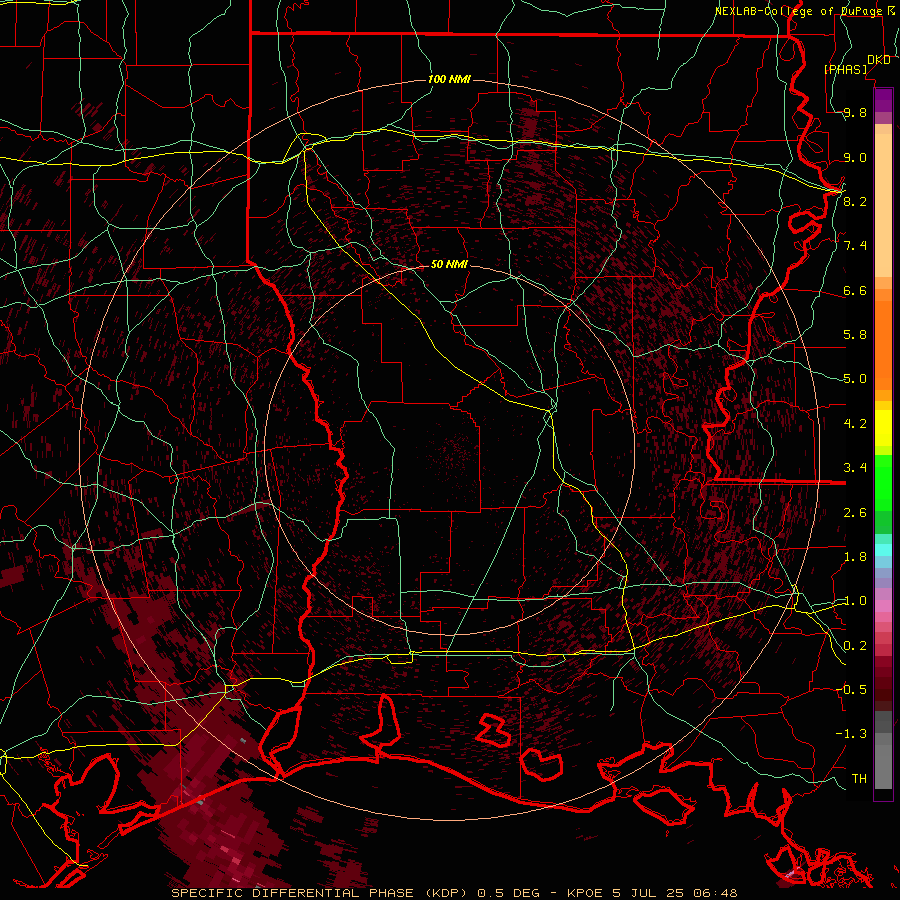Click the 7.4 scale value

[x=855, y=246]
